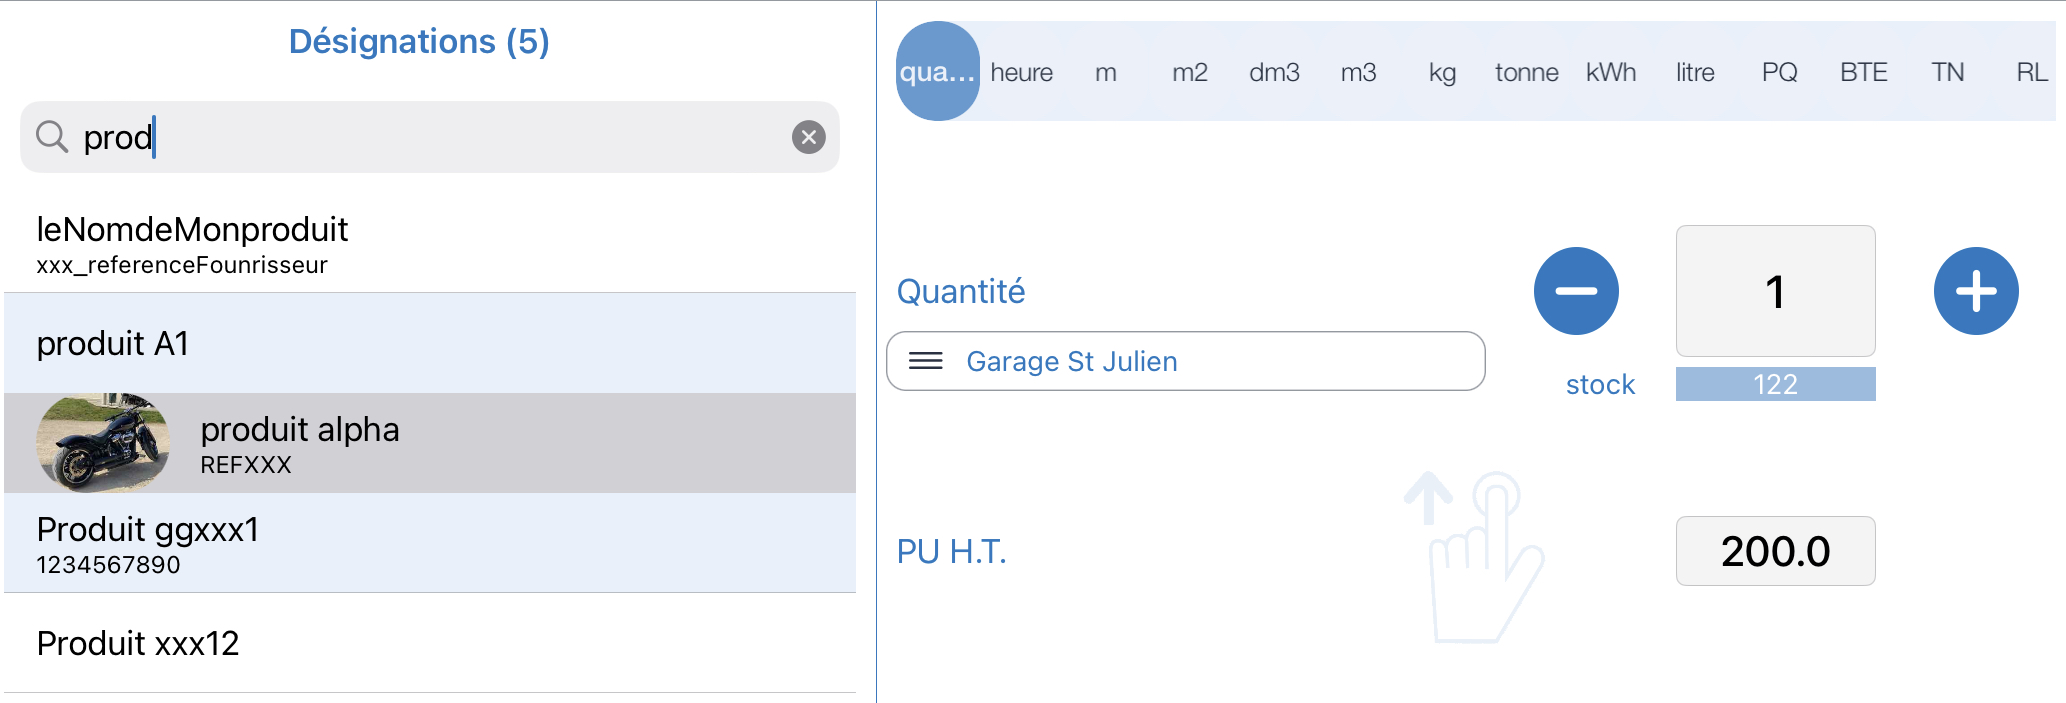The image size is (2066, 703).
Task: Clear the search field with X icon
Action: 808,137
